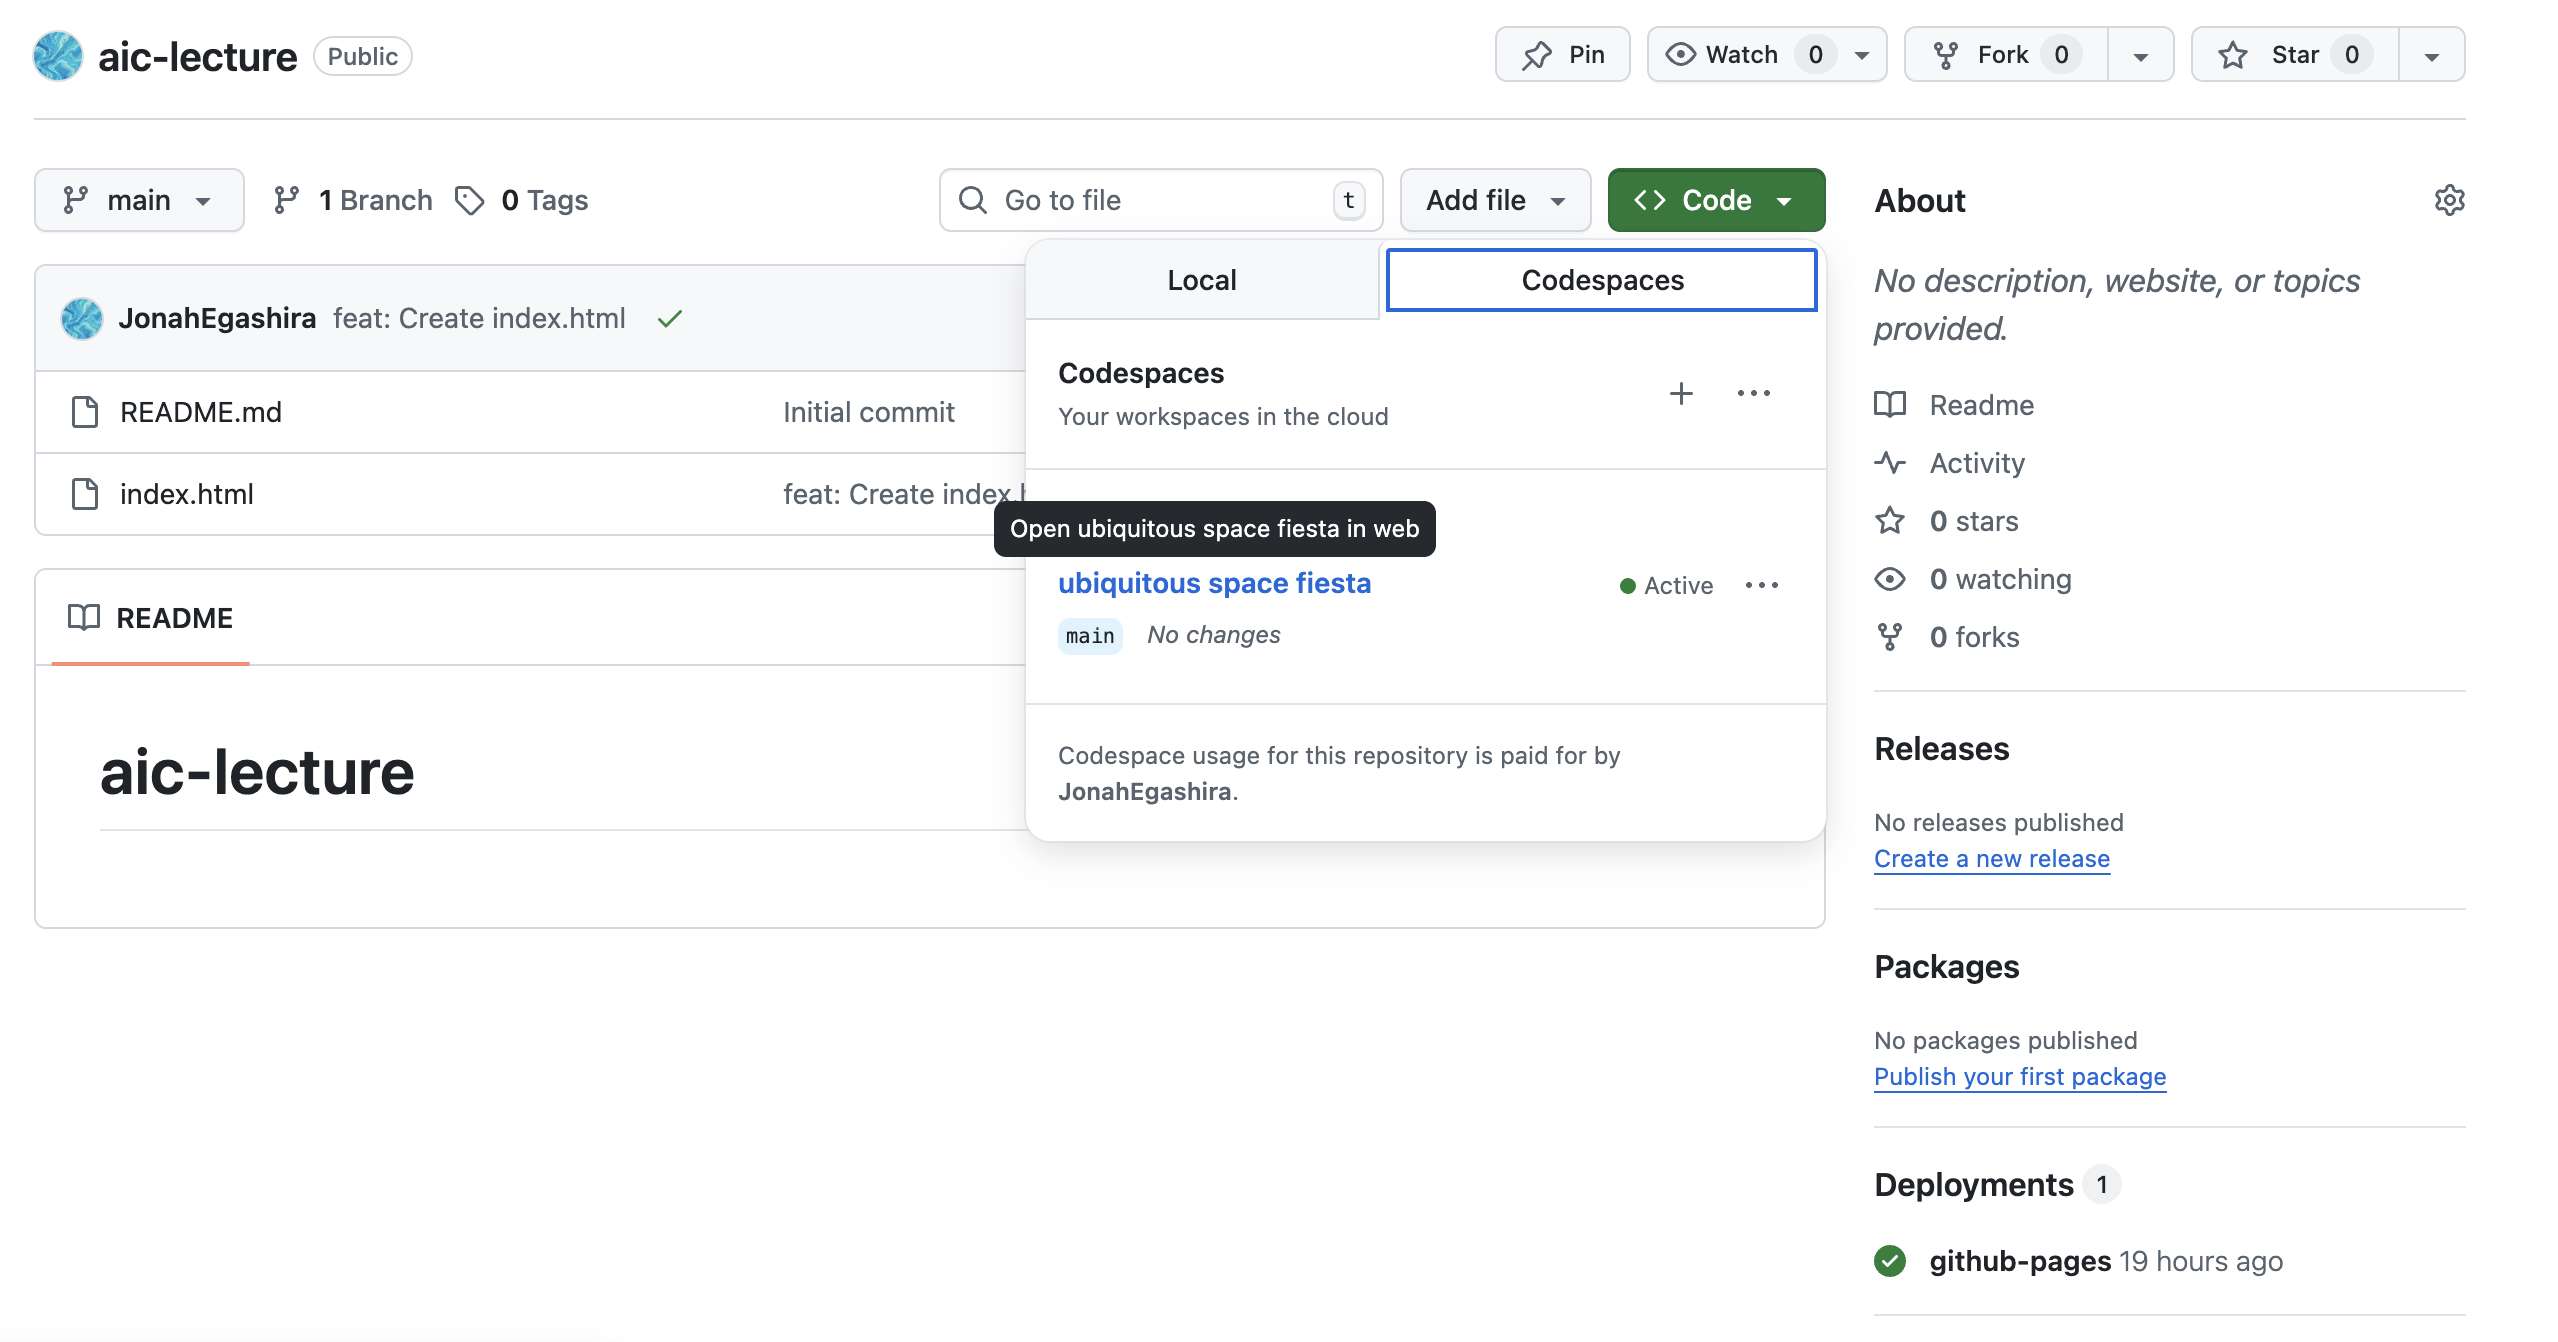The height and width of the screenshot is (1342, 2558).
Task: Expand the Add file dropdown
Action: point(1495,200)
